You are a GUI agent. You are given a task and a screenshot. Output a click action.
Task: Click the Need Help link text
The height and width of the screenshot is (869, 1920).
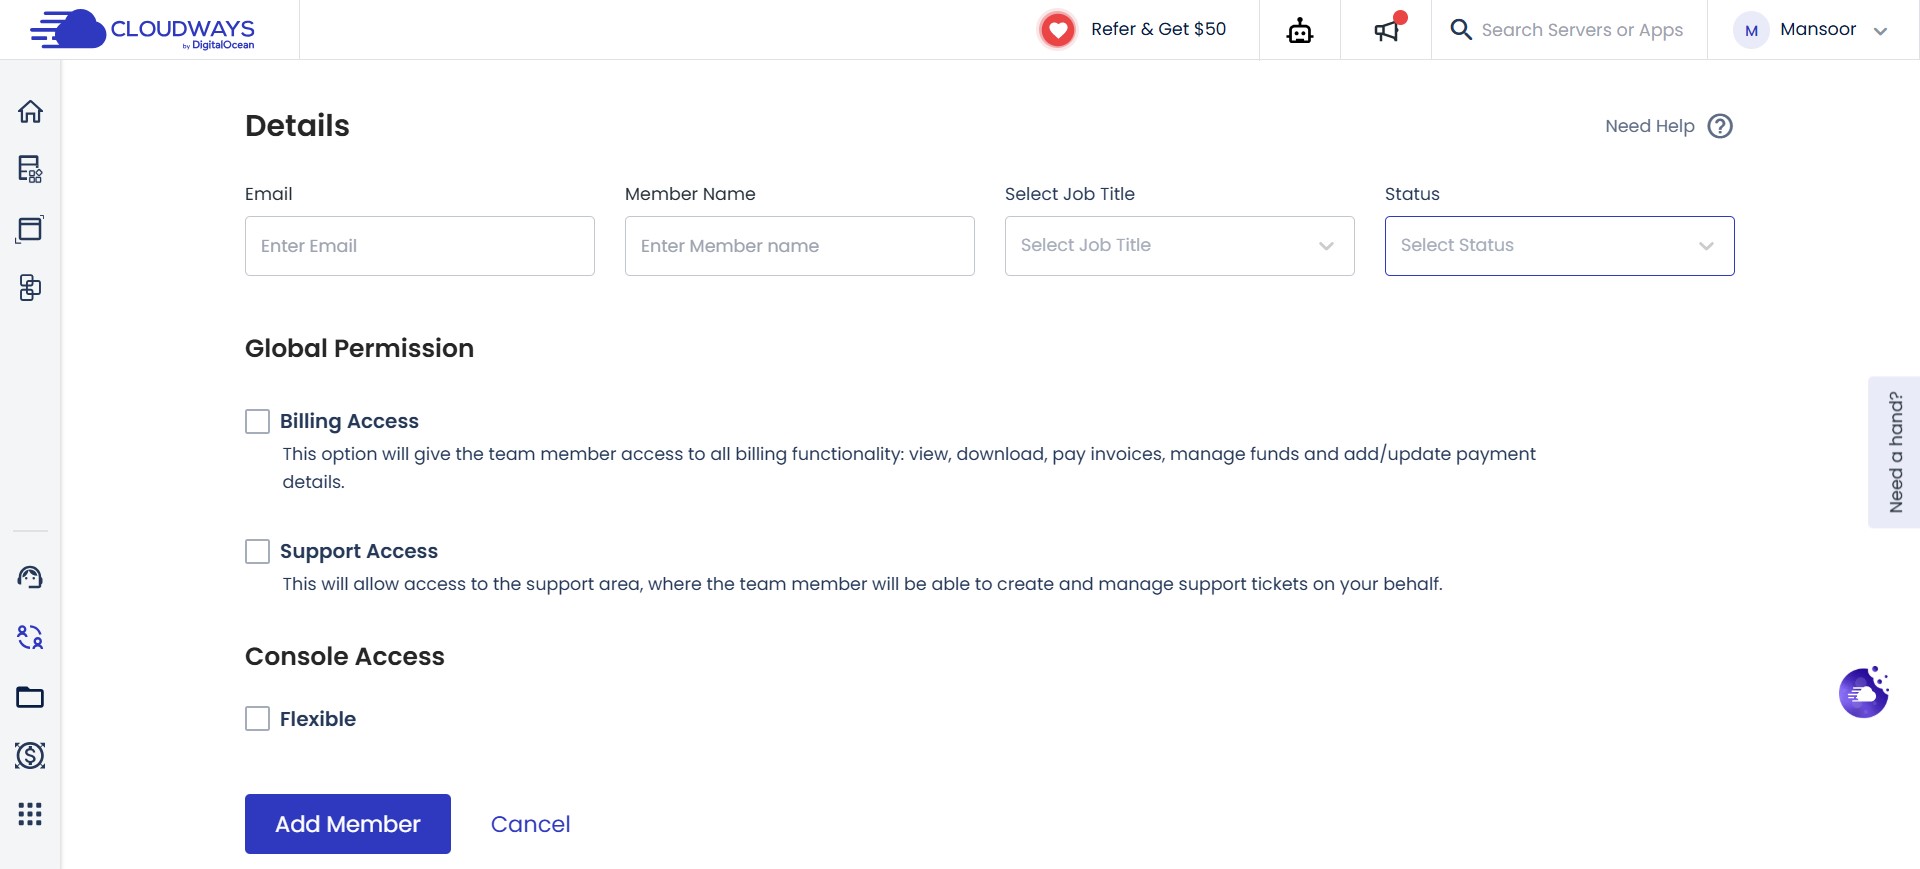pos(1649,126)
